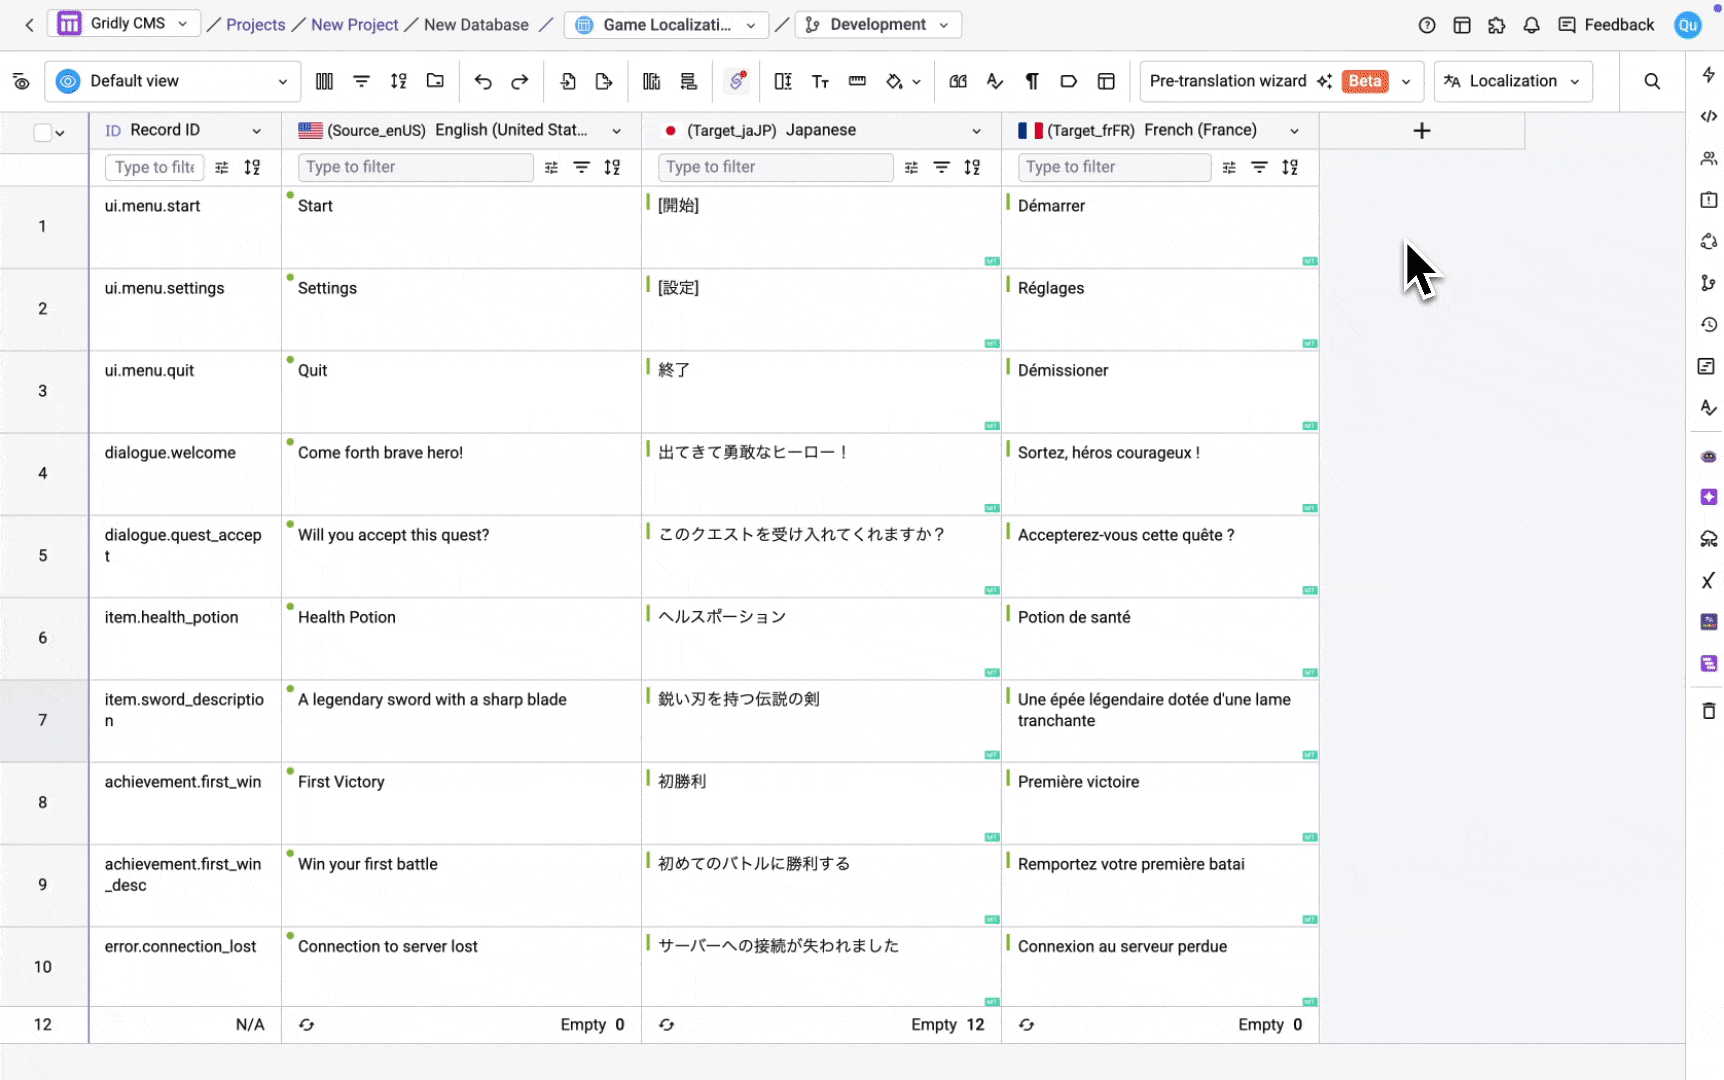Click the text size Tt icon

point(820,81)
